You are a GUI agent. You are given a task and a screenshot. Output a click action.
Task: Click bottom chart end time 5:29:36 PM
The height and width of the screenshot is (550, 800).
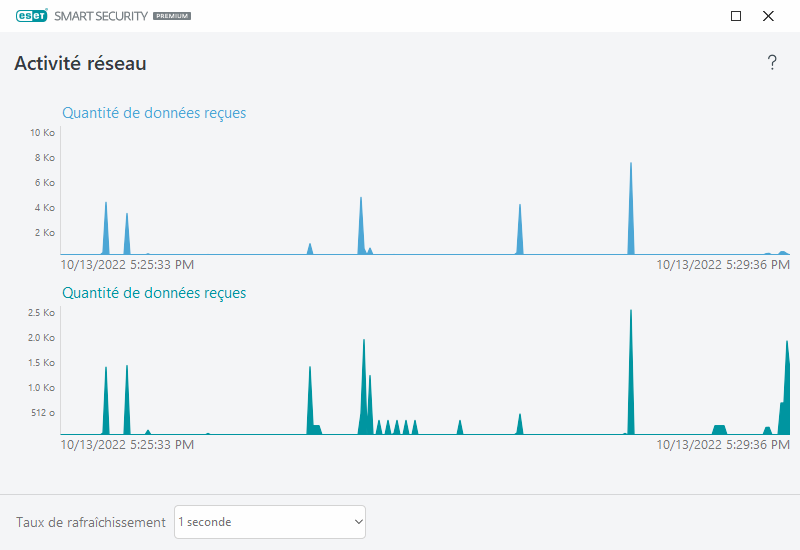pyautogui.click(x=723, y=445)
